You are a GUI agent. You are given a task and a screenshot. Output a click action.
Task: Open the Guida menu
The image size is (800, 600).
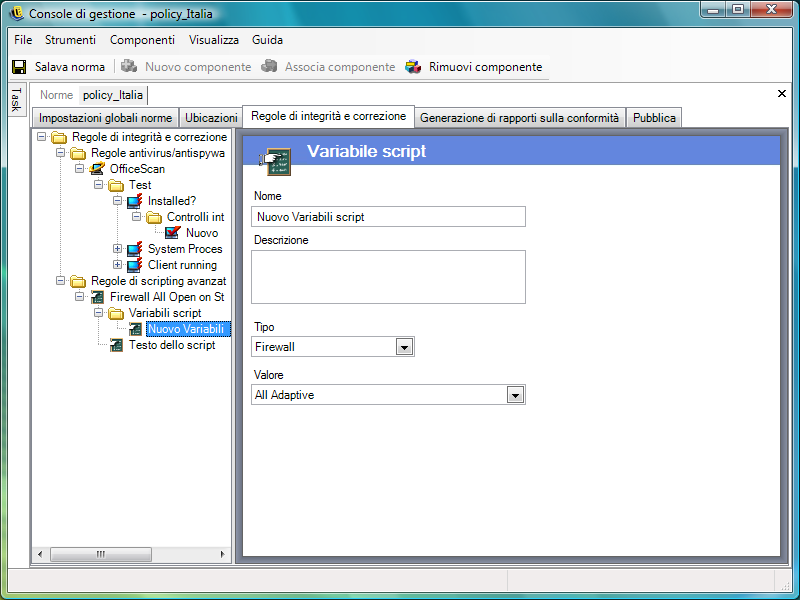tap(267, 40)
